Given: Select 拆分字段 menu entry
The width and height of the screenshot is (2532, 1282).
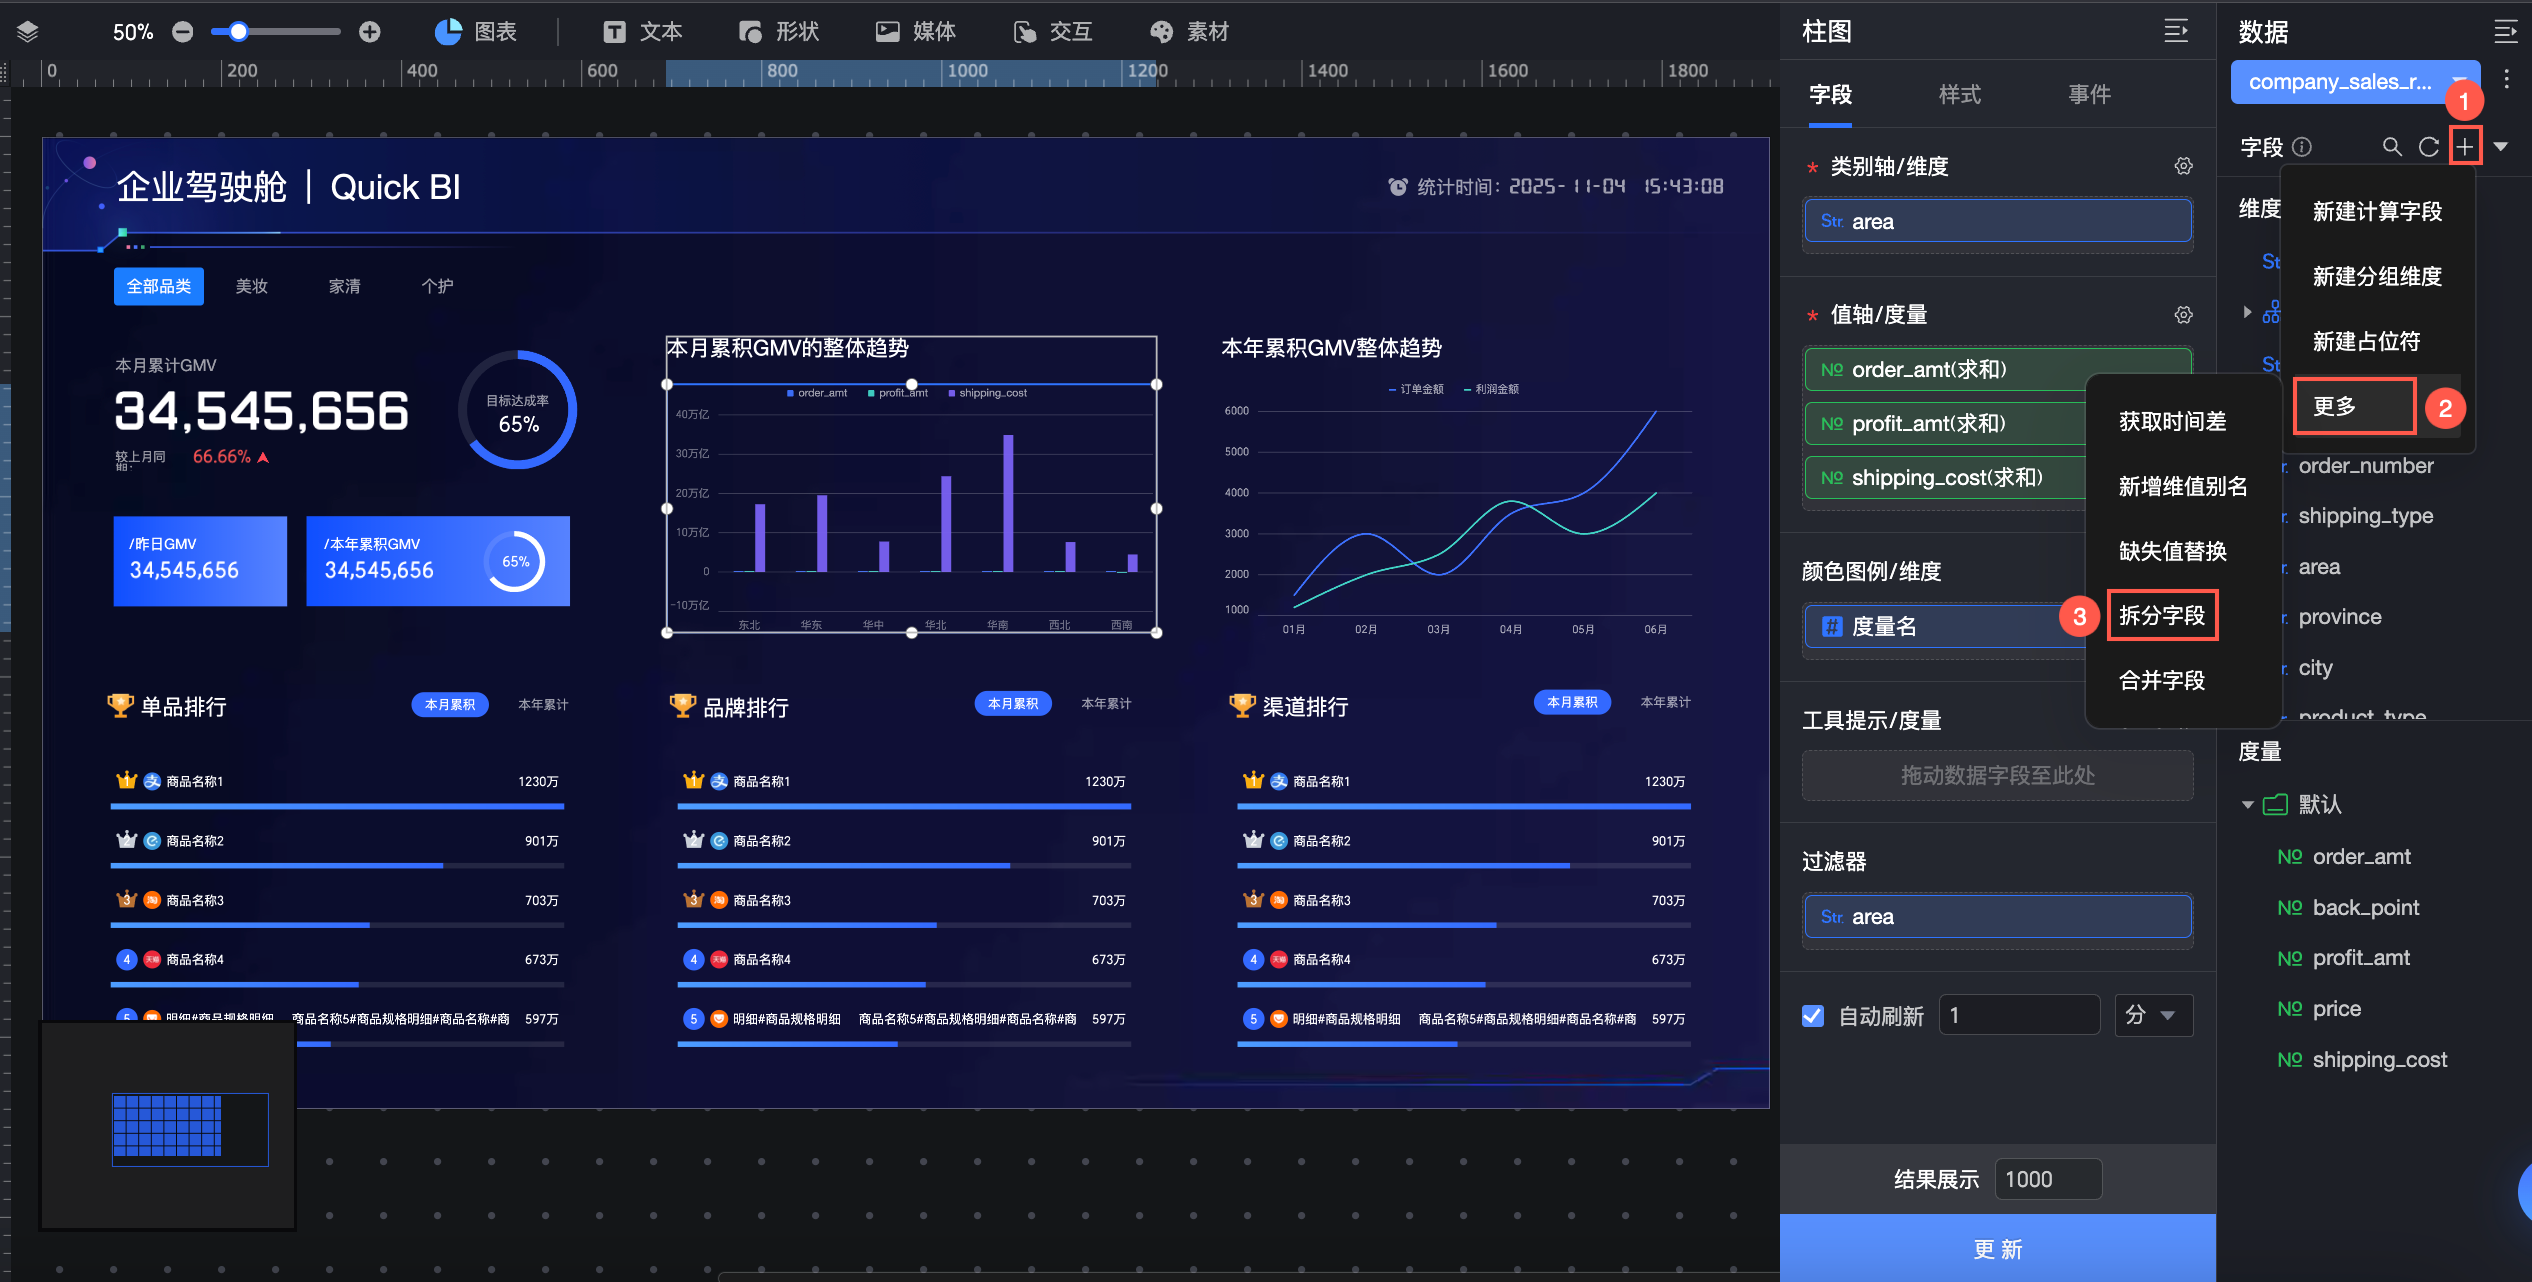Looking at the screenshot, I should (x=2162, y=616).
